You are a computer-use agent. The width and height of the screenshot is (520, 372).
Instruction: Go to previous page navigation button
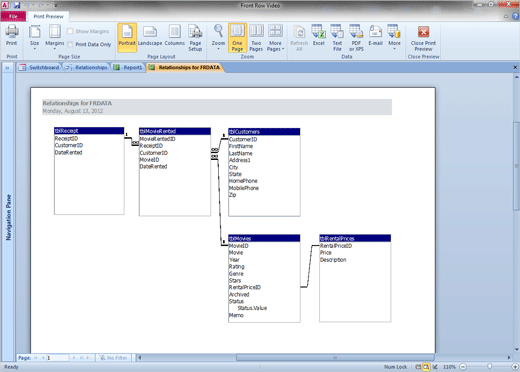(43, 358)
